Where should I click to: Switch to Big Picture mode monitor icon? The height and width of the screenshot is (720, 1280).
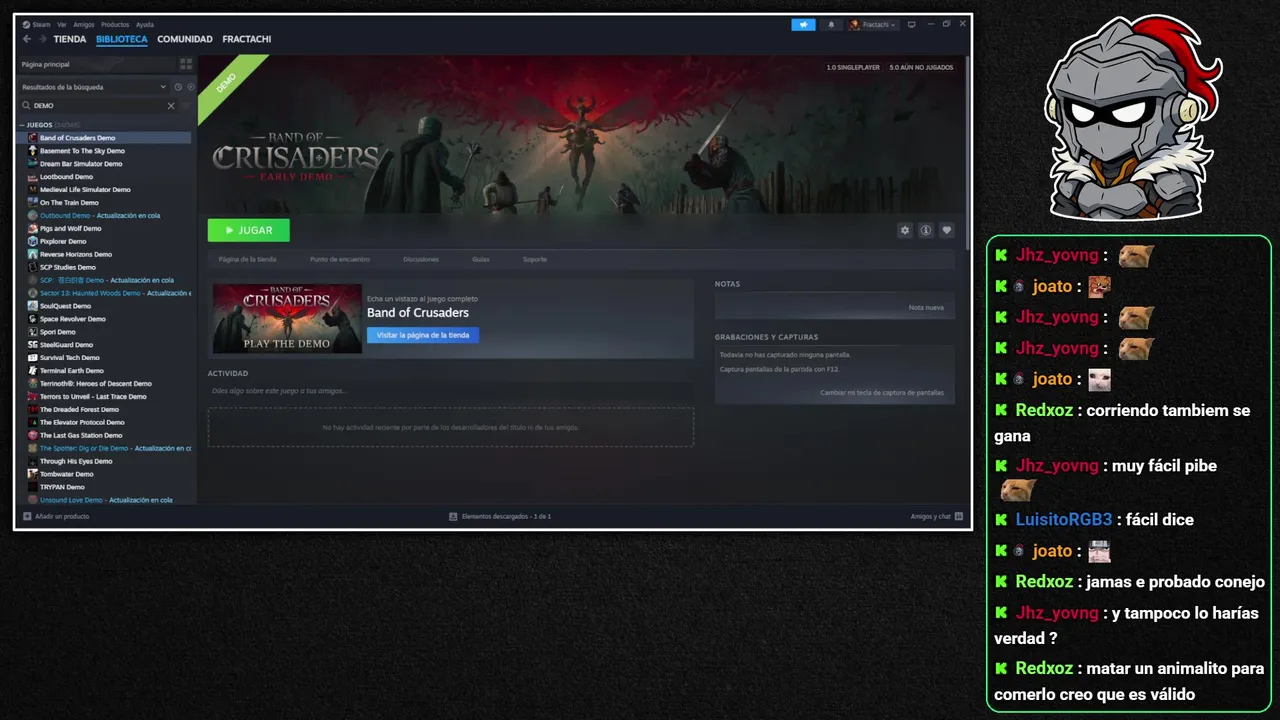(911, 24)
